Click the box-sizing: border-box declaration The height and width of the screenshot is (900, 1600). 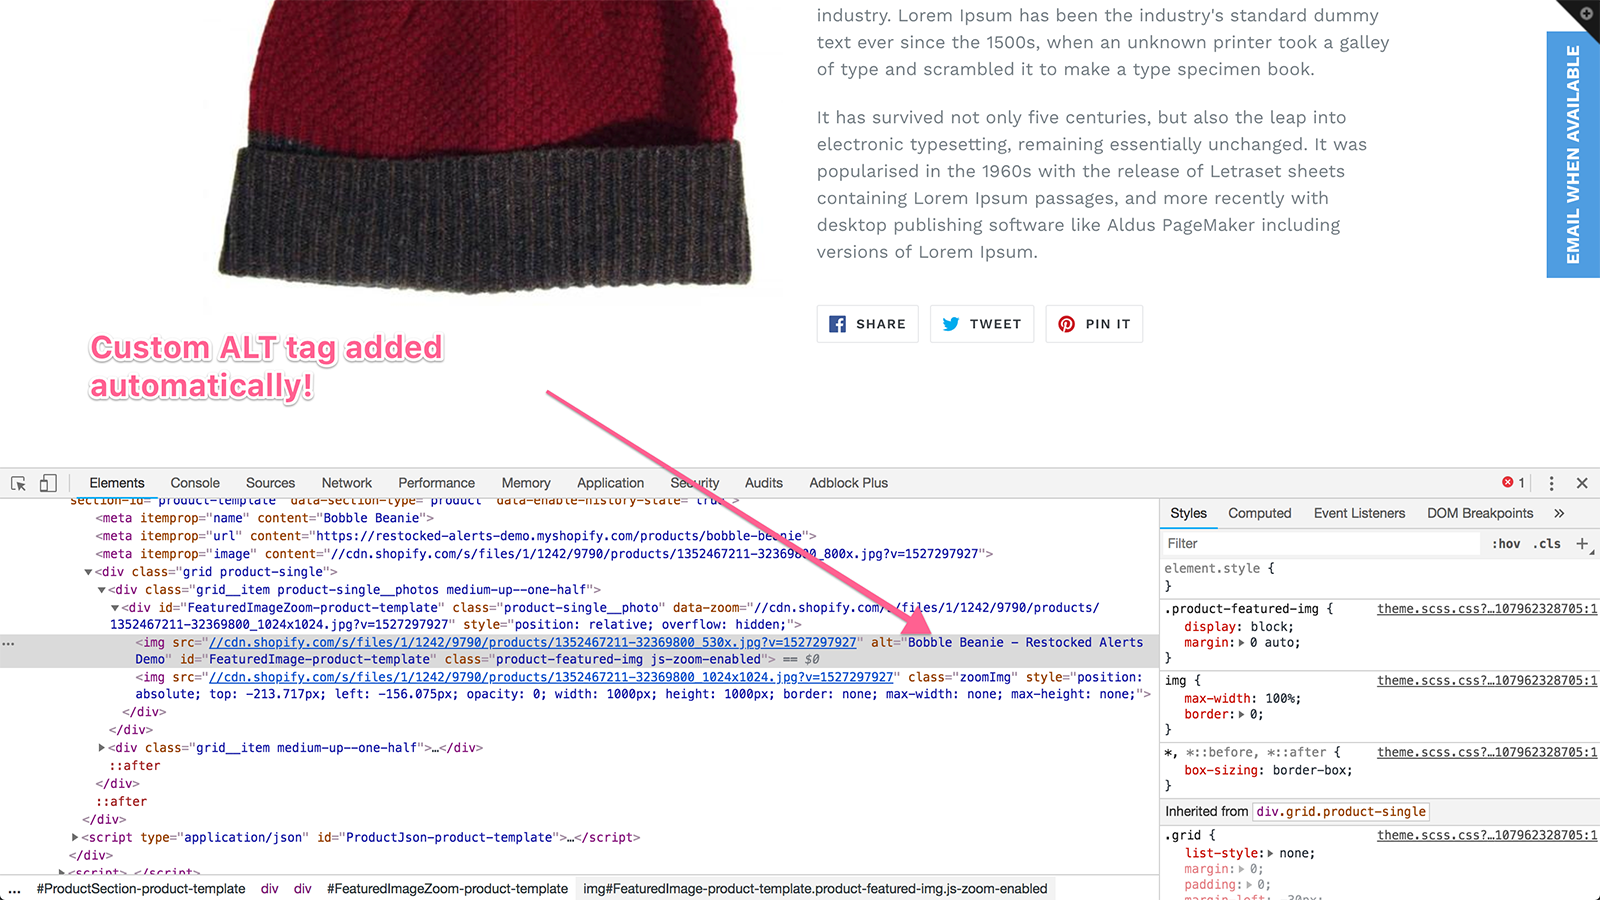point(1268,771)
